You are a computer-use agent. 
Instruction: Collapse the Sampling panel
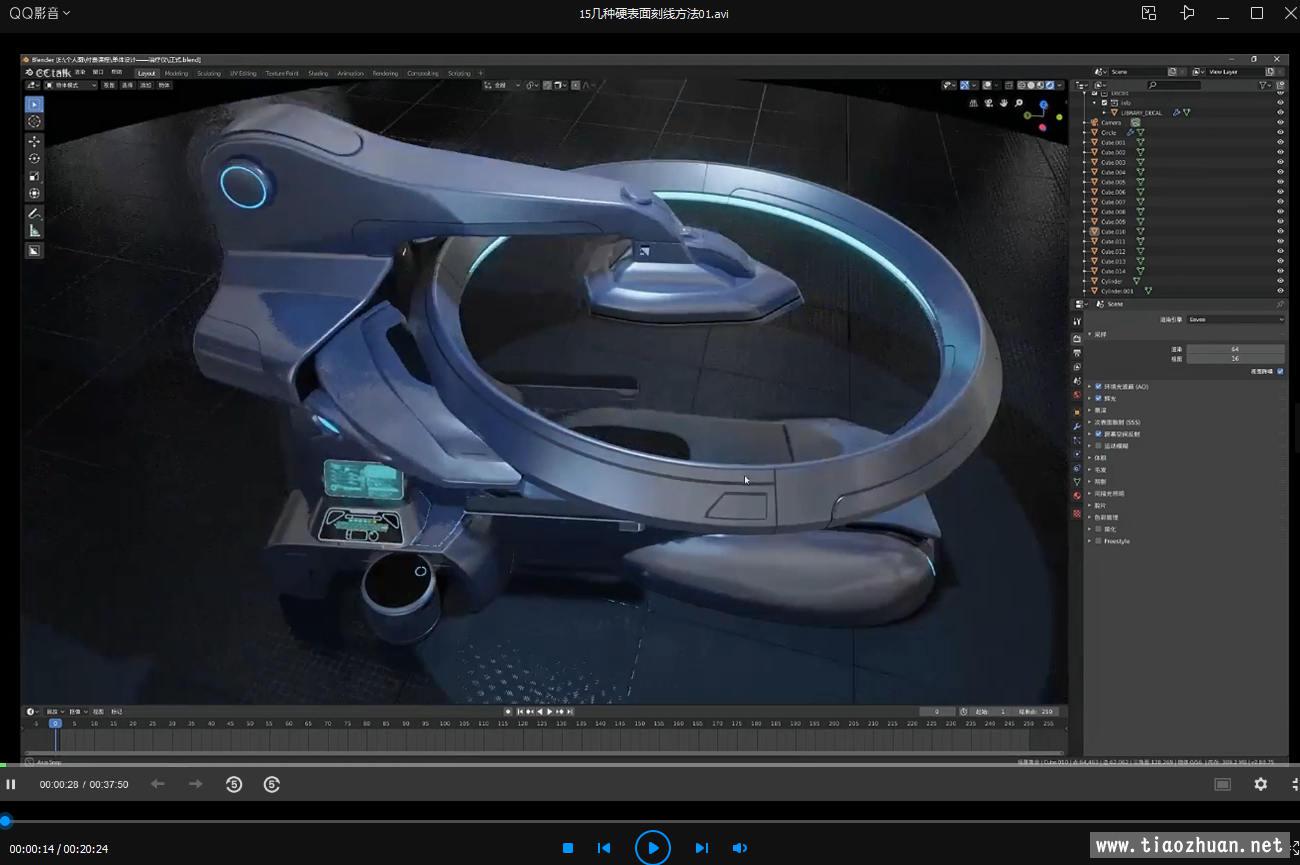1089,335
